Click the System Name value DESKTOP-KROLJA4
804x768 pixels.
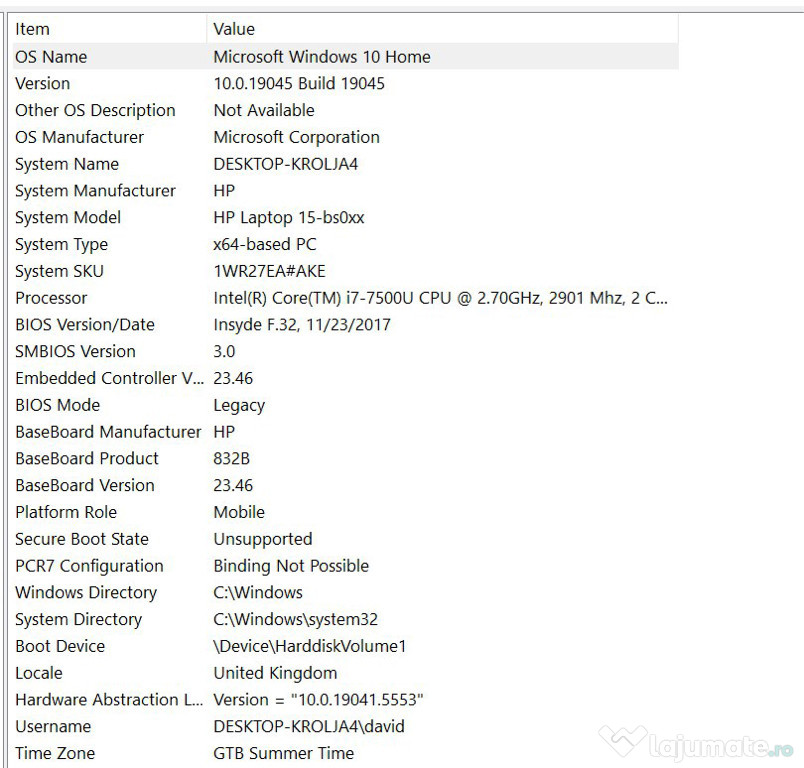click(x=286, y=164)
